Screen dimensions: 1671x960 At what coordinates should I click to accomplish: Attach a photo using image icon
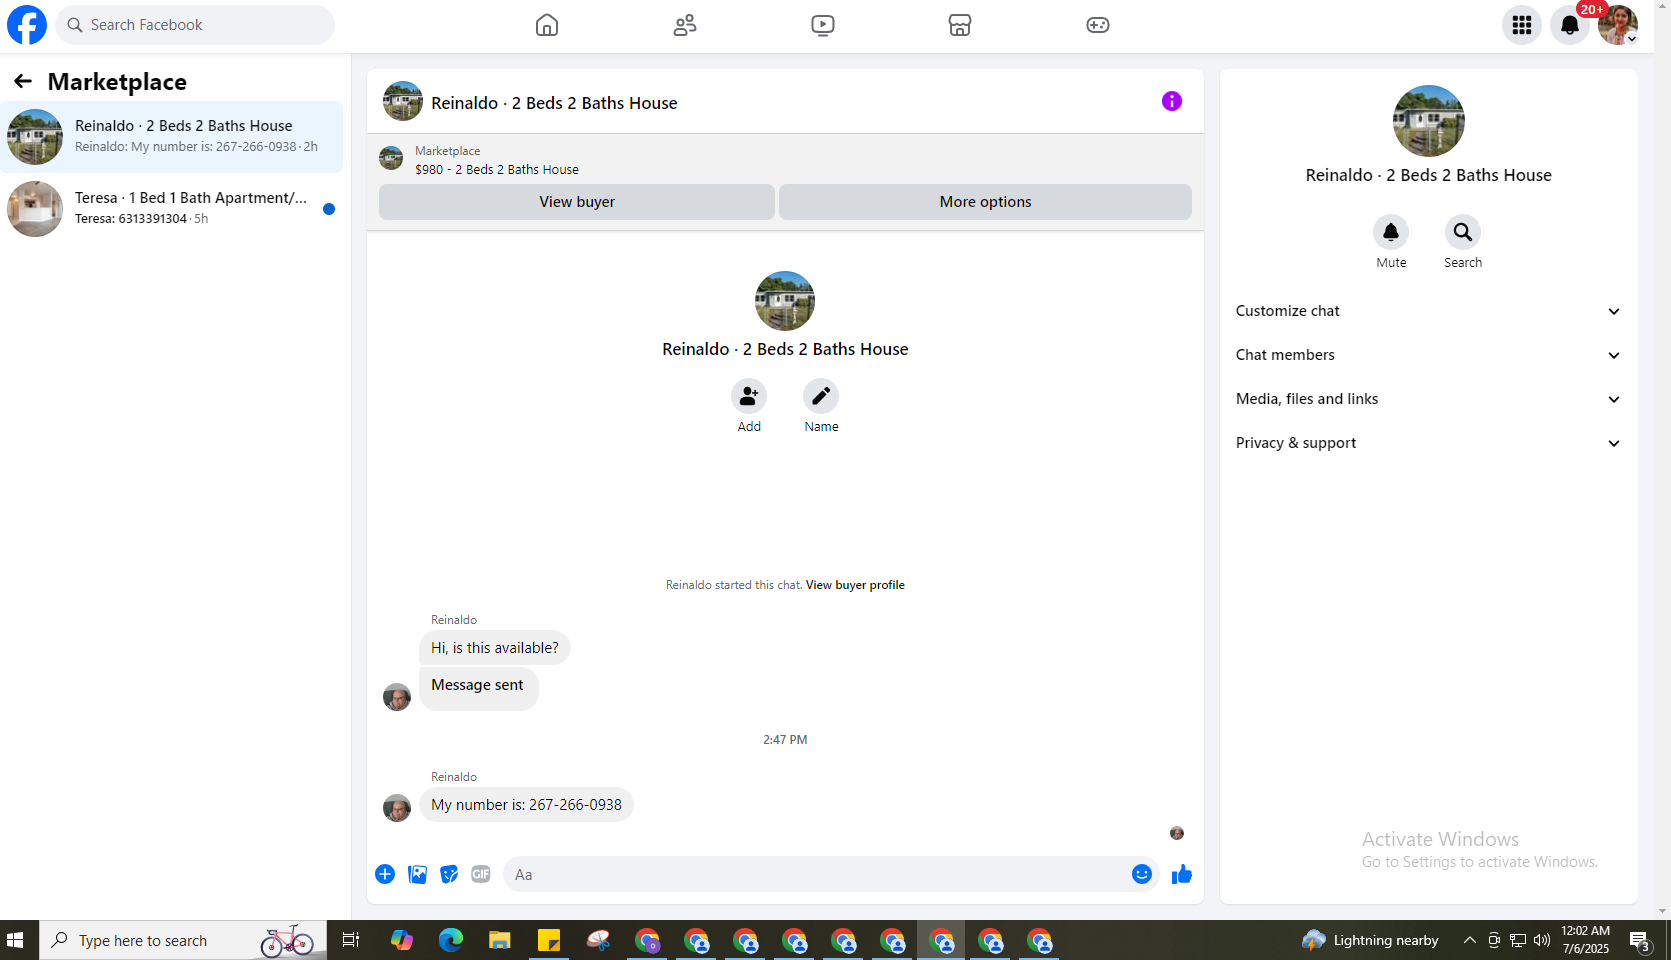pos(417,874)
